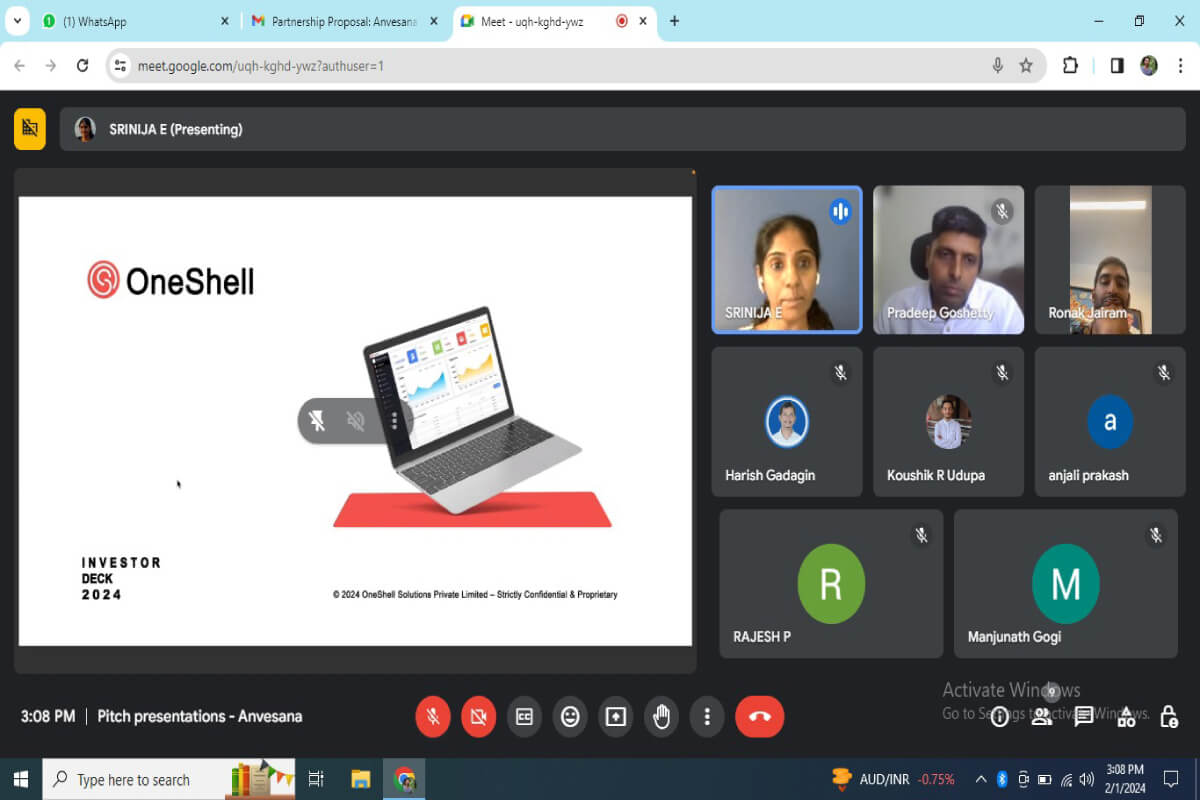
Task: Leave the call with red hang-up button
Action: pos(760,717)
